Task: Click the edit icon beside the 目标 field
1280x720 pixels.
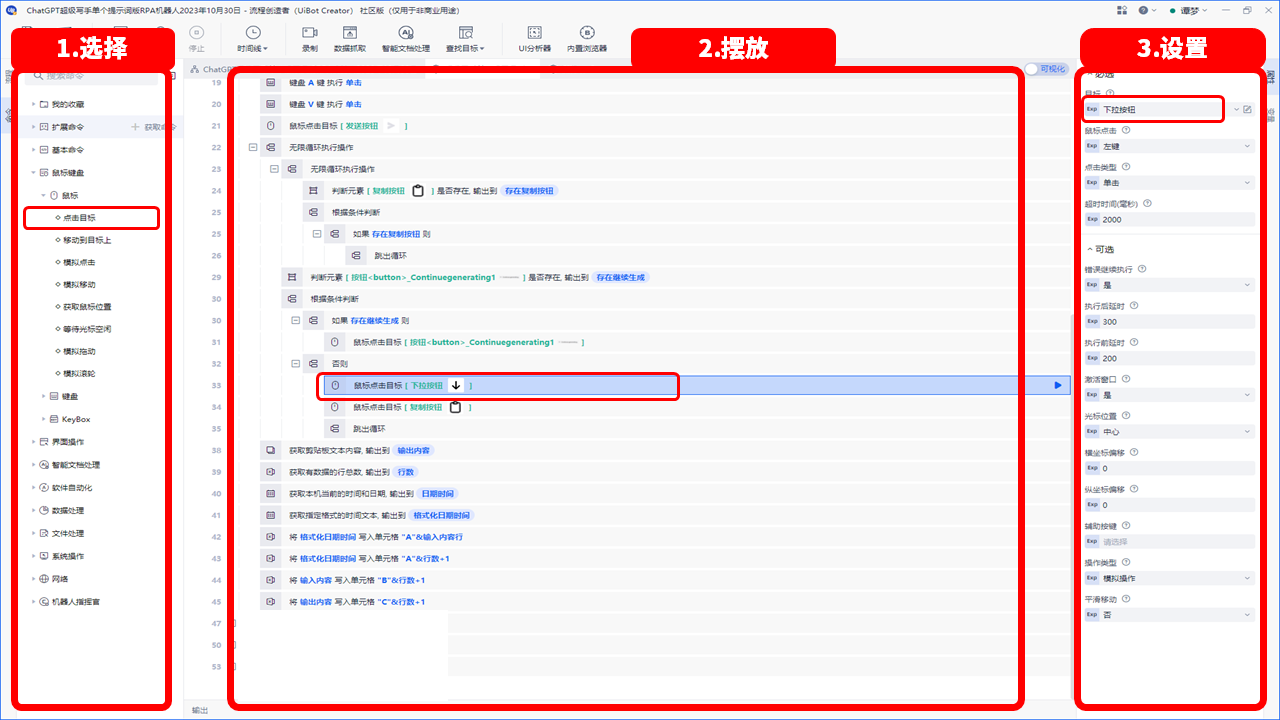Action: pos(1247,109)
